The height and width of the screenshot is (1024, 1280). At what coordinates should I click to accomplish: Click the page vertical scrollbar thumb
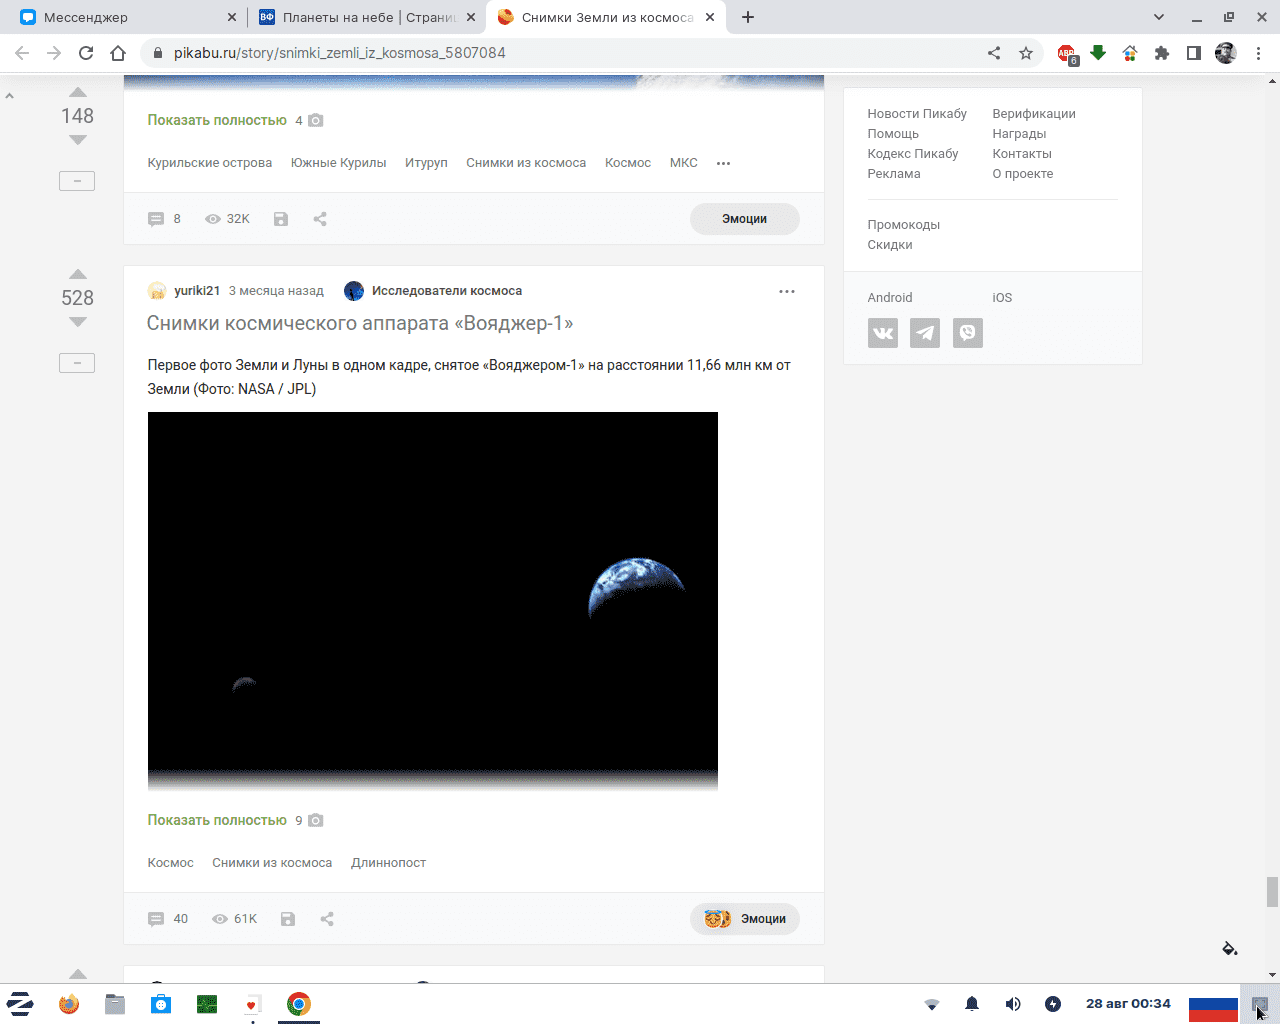(x=1272, y=892)
